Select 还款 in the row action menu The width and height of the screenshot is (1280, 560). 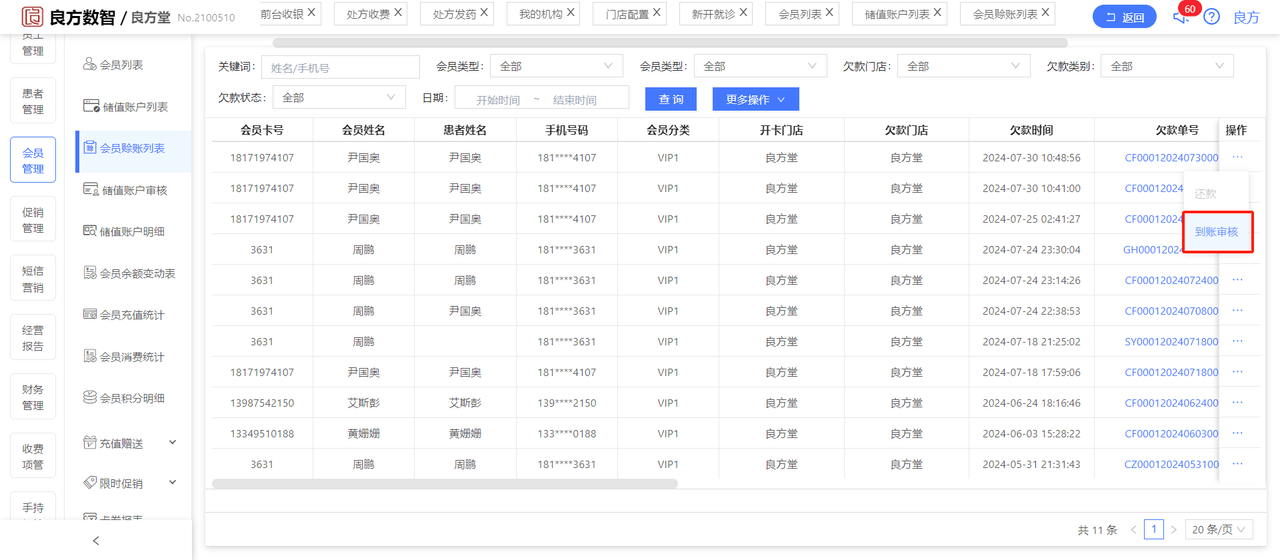click(x=1206, y=194)
